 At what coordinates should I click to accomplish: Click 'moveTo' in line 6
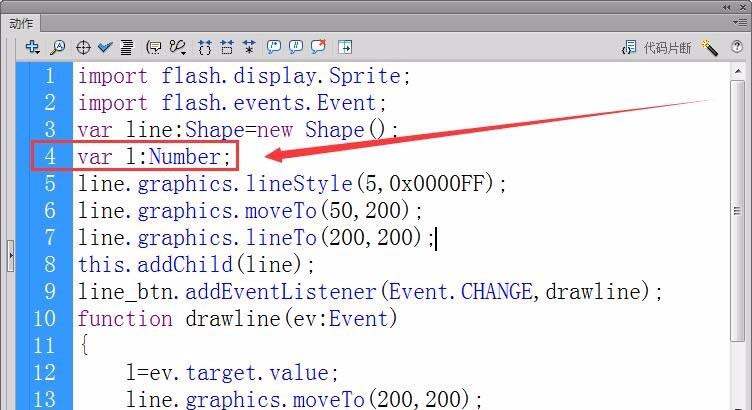[x=281, y=211]
